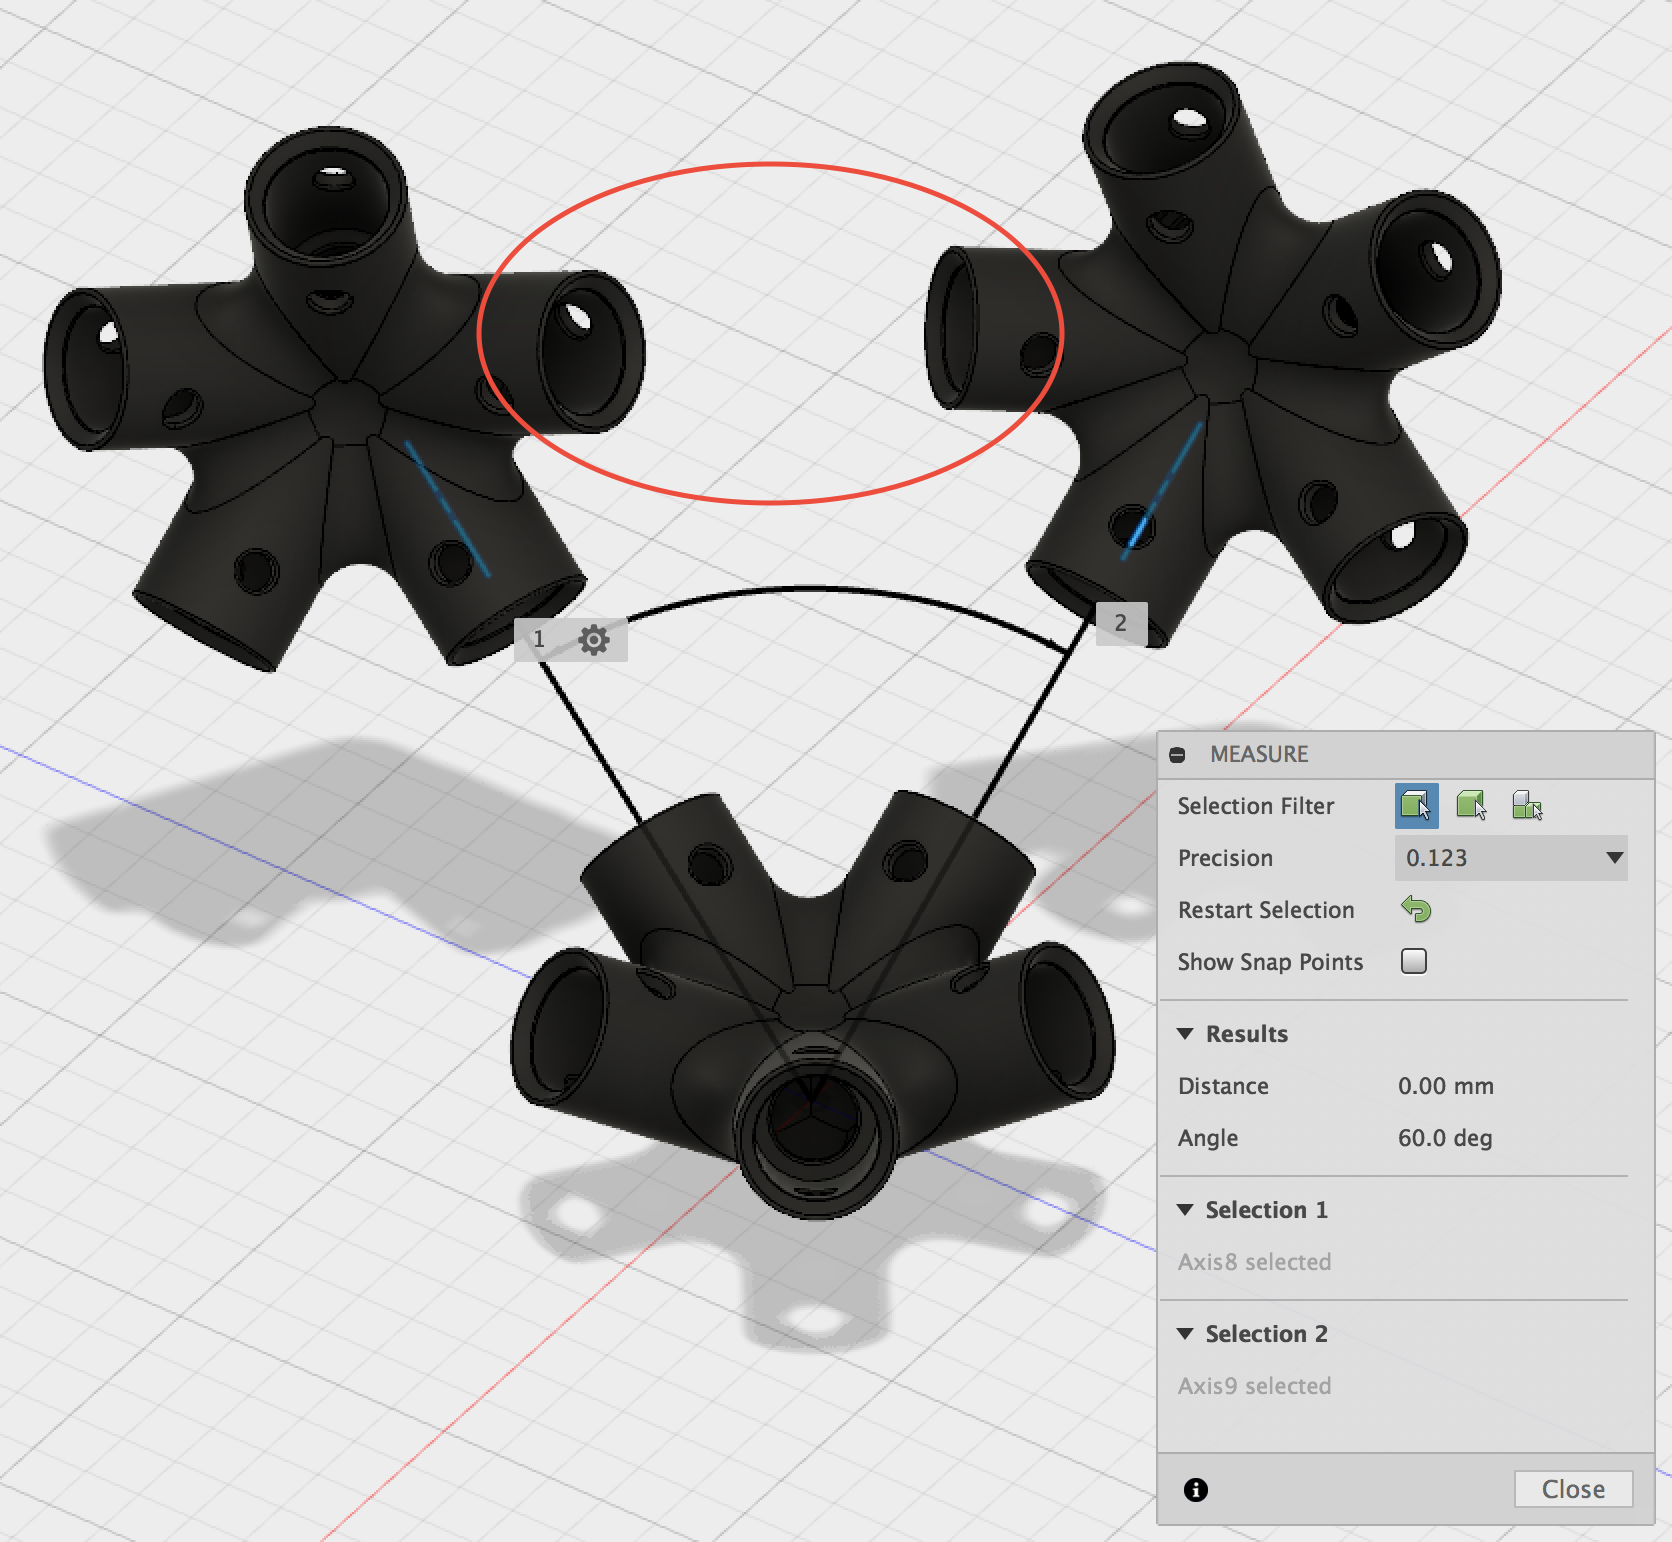Collapse the Results section
This screenshot has width=1672, height=1542.
(1185, 1034)
